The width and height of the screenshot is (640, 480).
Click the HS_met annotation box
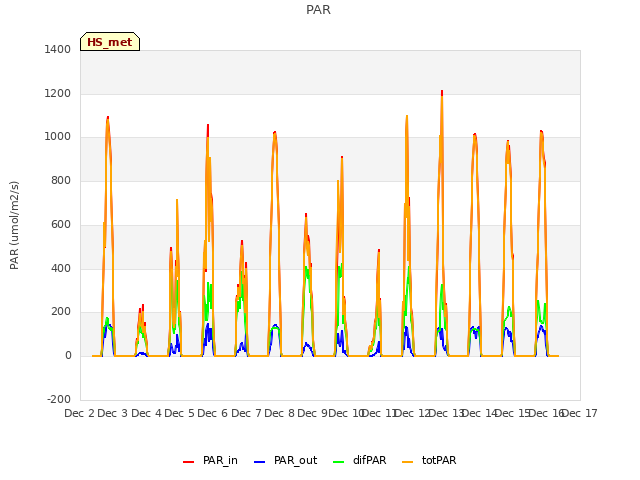coord(110,42)
